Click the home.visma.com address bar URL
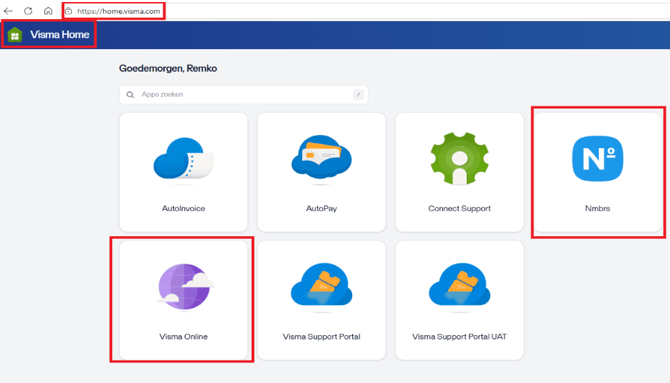This screenshot has width=670, height=383. pyautogui.click(x=119, y=11)
